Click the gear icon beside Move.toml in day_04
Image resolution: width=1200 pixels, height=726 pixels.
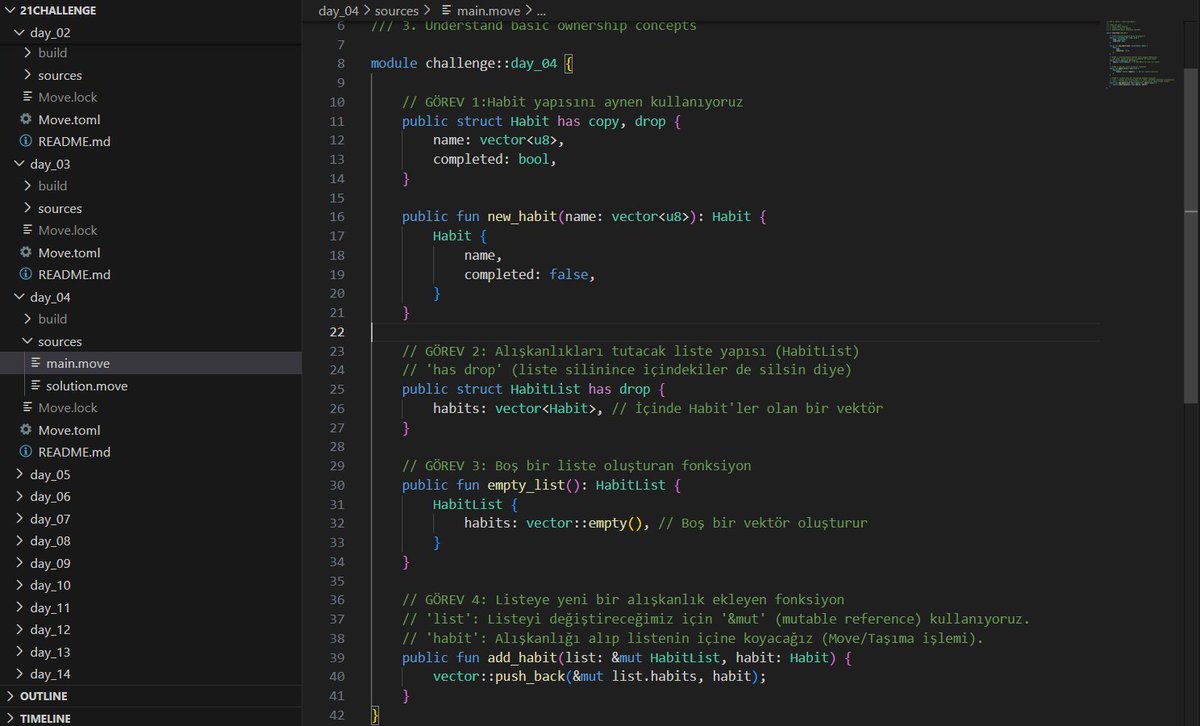[27, 430]
